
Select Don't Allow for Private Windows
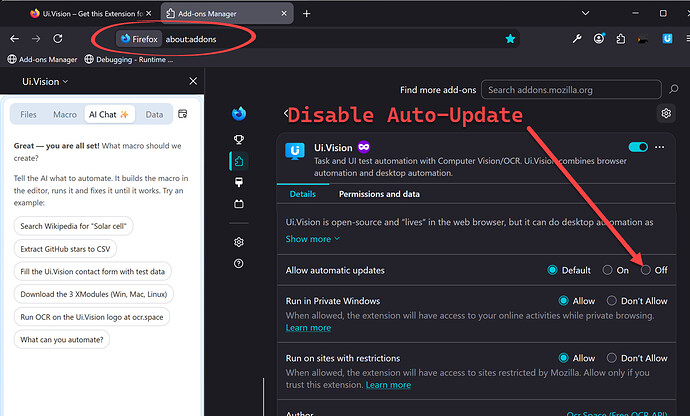point(612,301)
